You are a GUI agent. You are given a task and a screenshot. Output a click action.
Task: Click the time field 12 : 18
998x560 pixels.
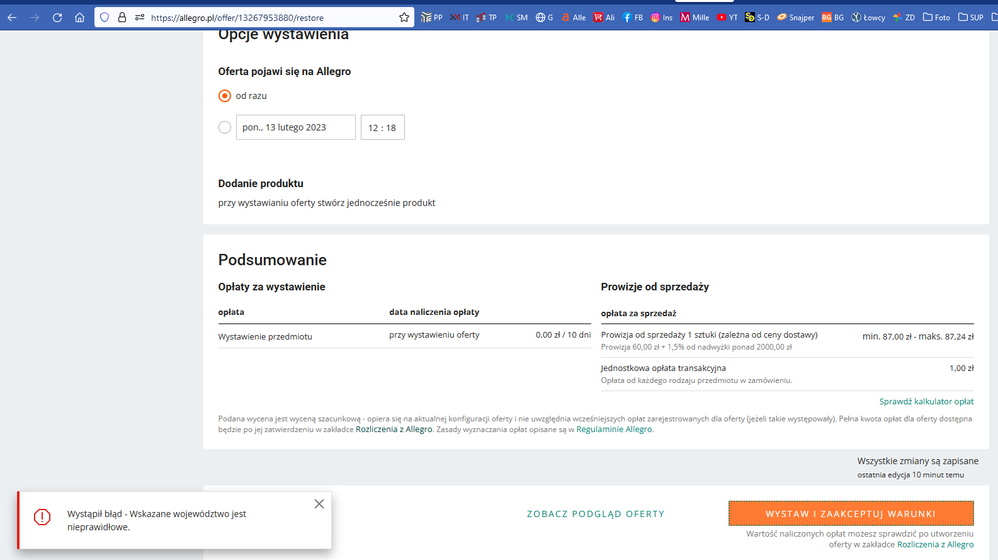click(383, 127)
